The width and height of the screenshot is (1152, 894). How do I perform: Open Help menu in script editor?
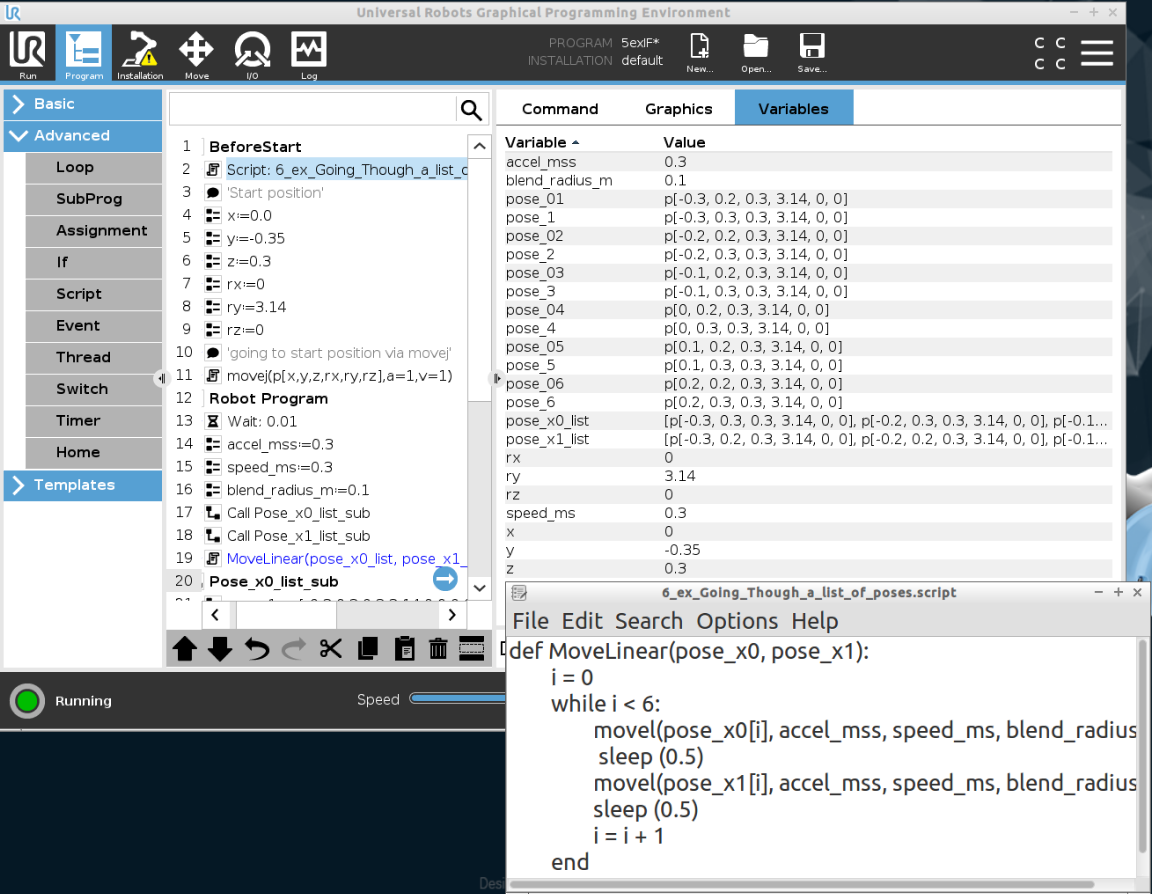pyautogui.click(x=814, y=621)
